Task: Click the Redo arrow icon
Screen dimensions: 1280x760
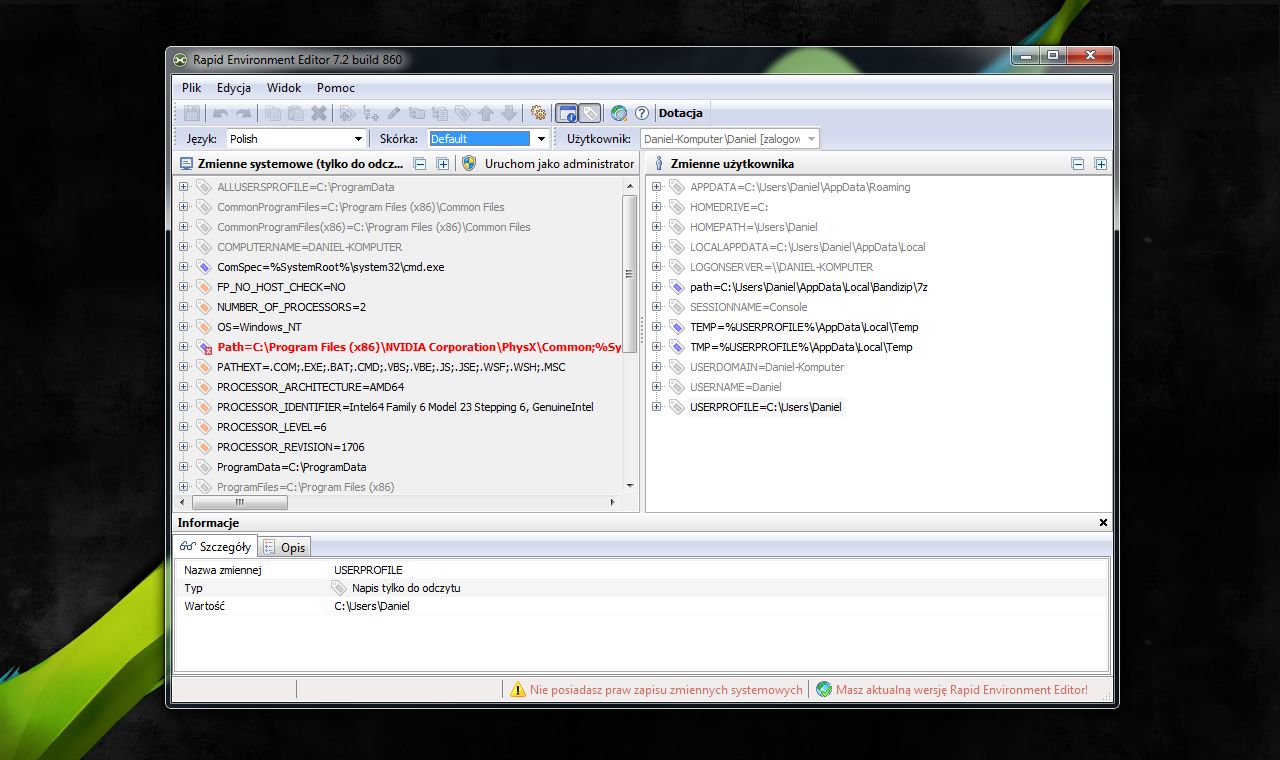Action: coord(242,113)
